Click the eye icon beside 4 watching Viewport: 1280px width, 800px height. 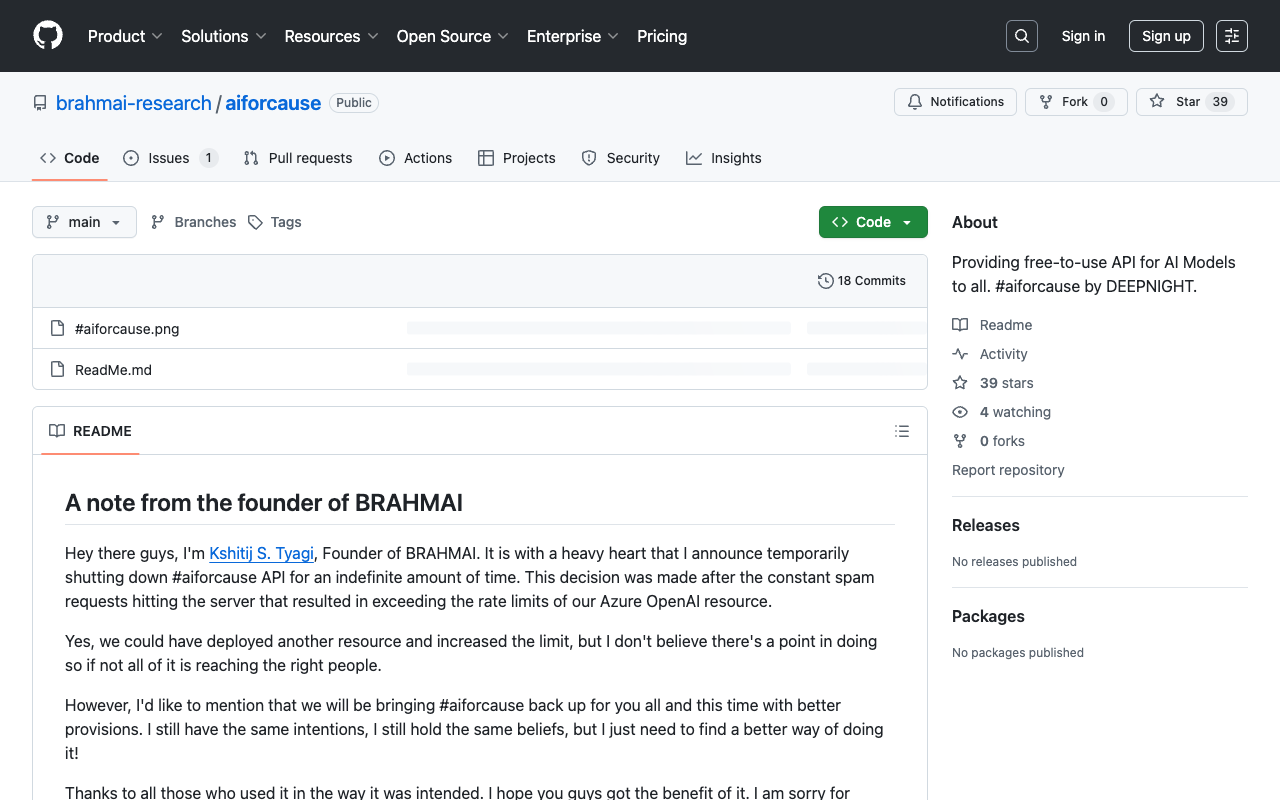pos(960,412)
